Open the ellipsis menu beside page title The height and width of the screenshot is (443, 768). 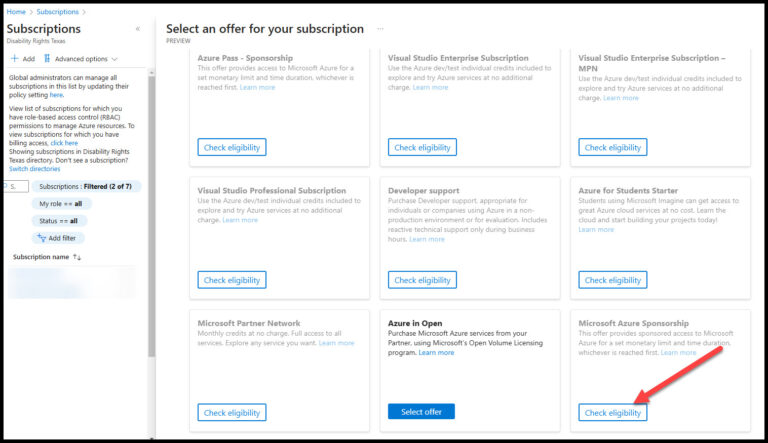tap(380, 29)
